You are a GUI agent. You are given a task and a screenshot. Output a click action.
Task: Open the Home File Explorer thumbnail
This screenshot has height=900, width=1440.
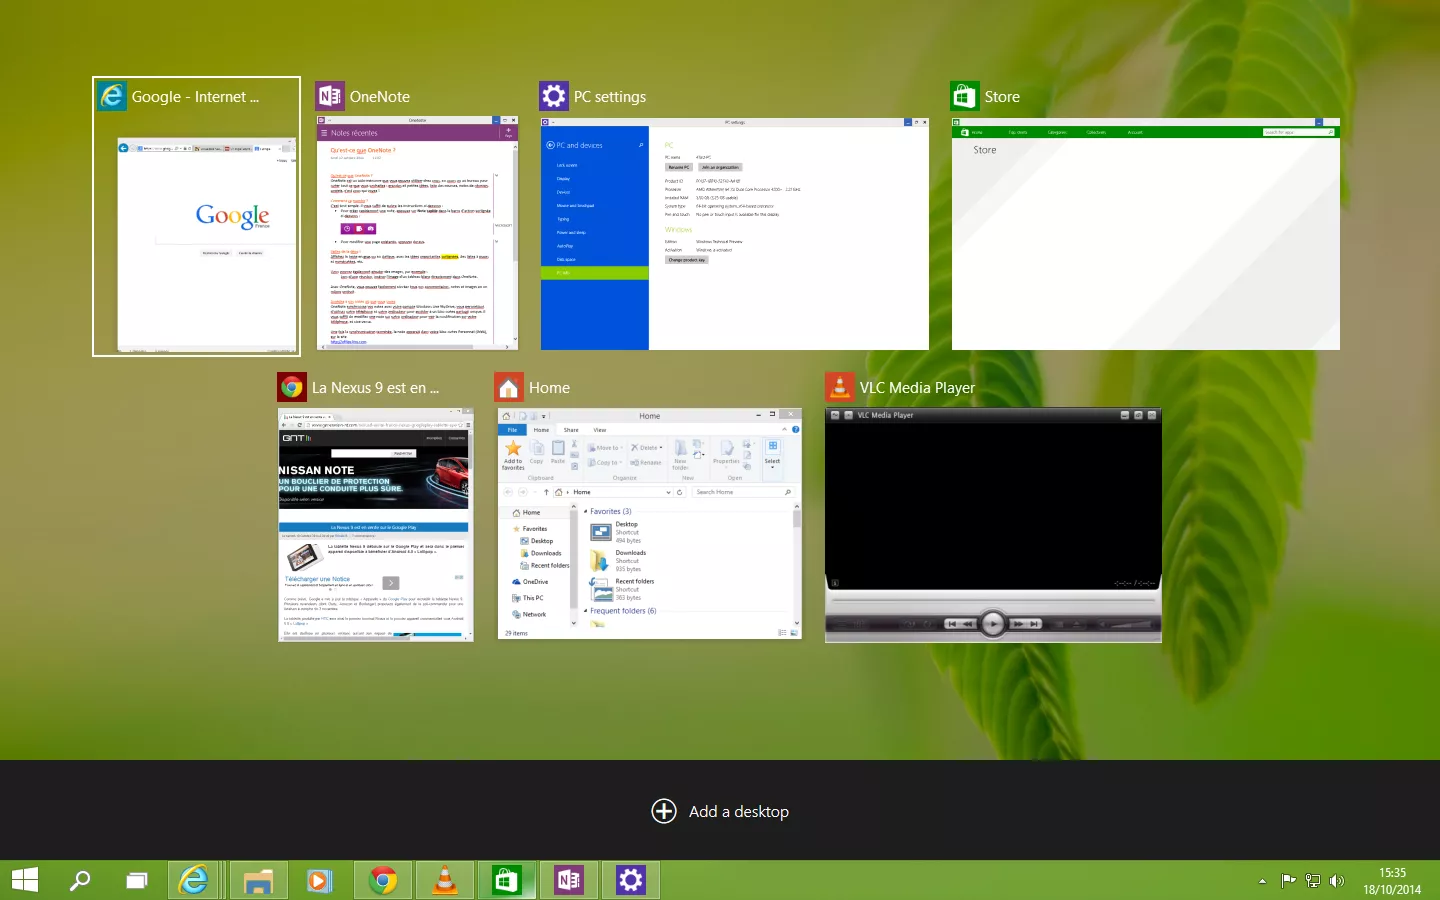[x=650, y=524]
